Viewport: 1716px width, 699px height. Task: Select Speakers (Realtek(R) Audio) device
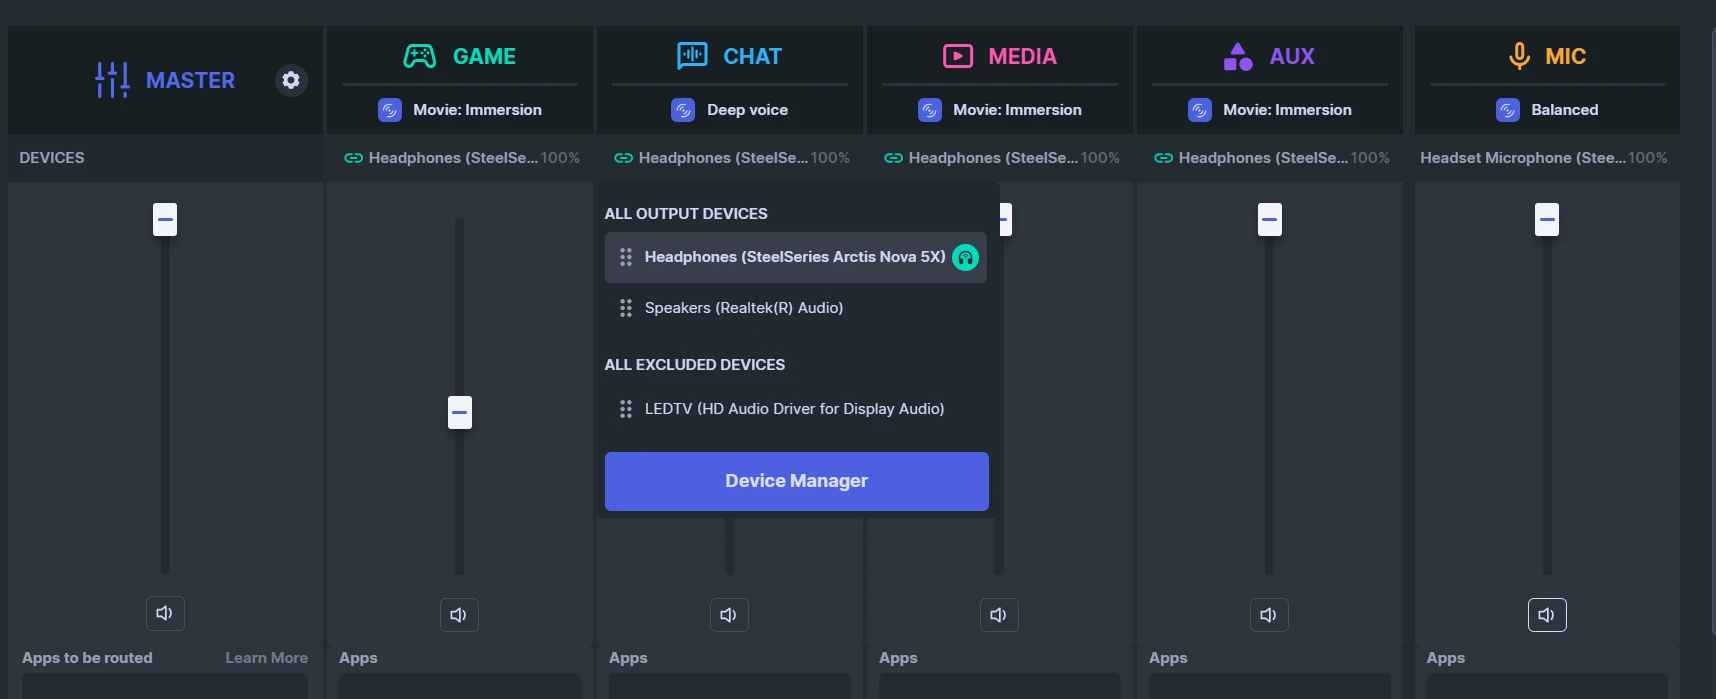tap(796, 308)
